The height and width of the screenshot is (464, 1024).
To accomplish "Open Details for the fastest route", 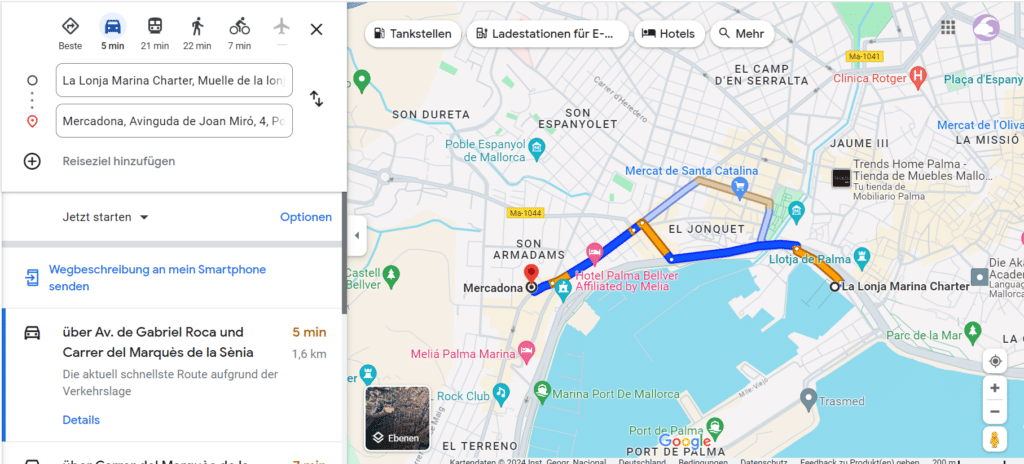I will (x=81, y=420).
